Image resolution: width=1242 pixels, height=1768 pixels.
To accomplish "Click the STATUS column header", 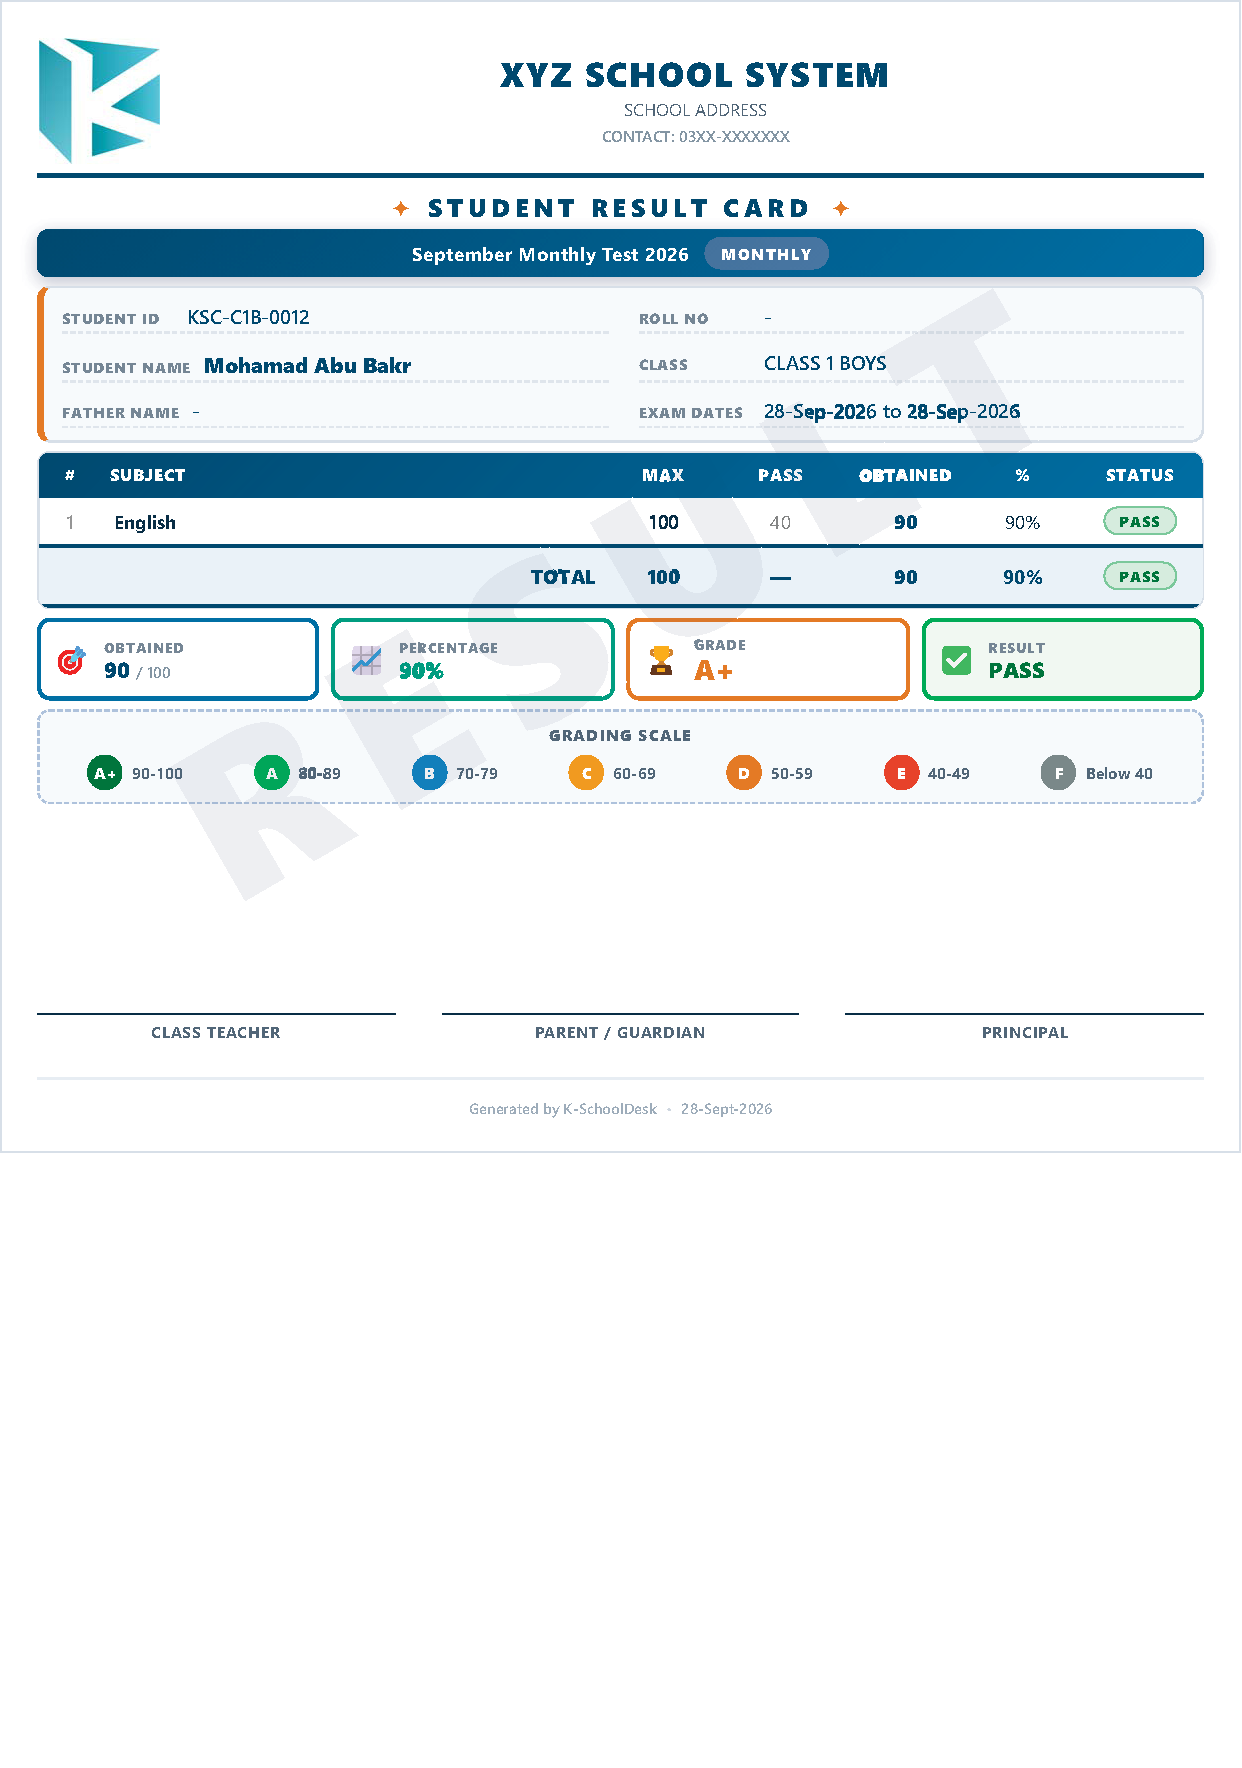I will click(1140, 475).
